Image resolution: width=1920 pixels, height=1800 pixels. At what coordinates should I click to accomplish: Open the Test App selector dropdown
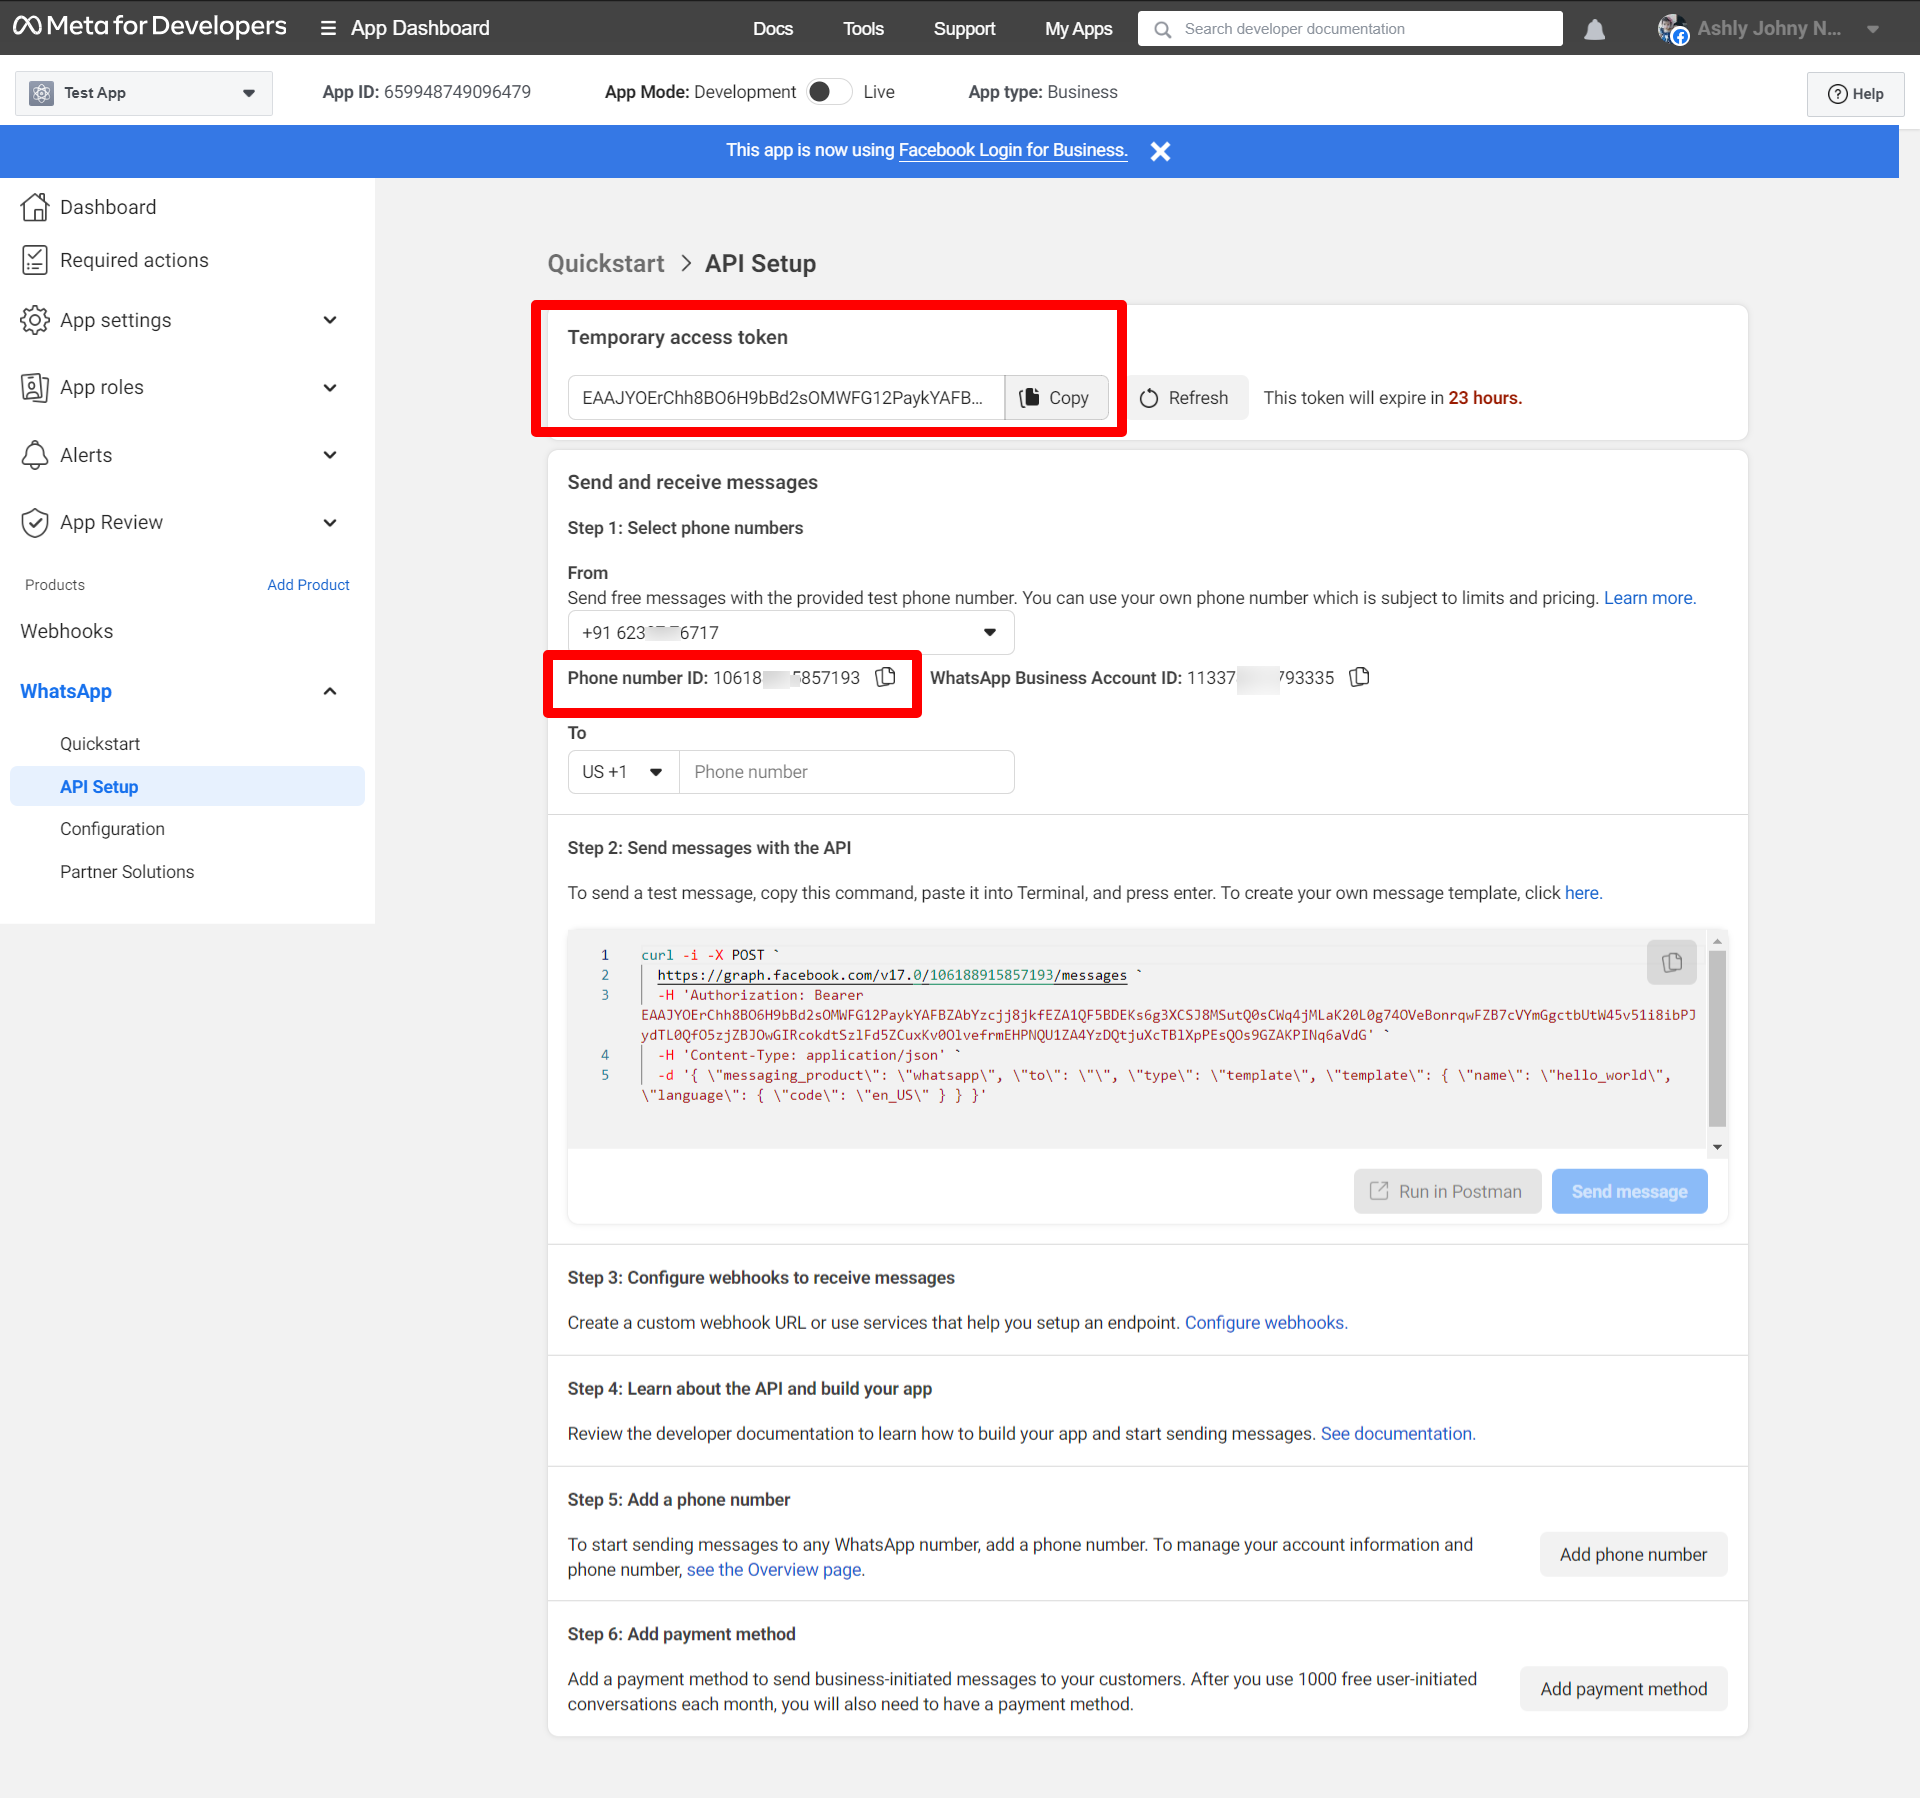pyautogui.click(x=143, y=93)
